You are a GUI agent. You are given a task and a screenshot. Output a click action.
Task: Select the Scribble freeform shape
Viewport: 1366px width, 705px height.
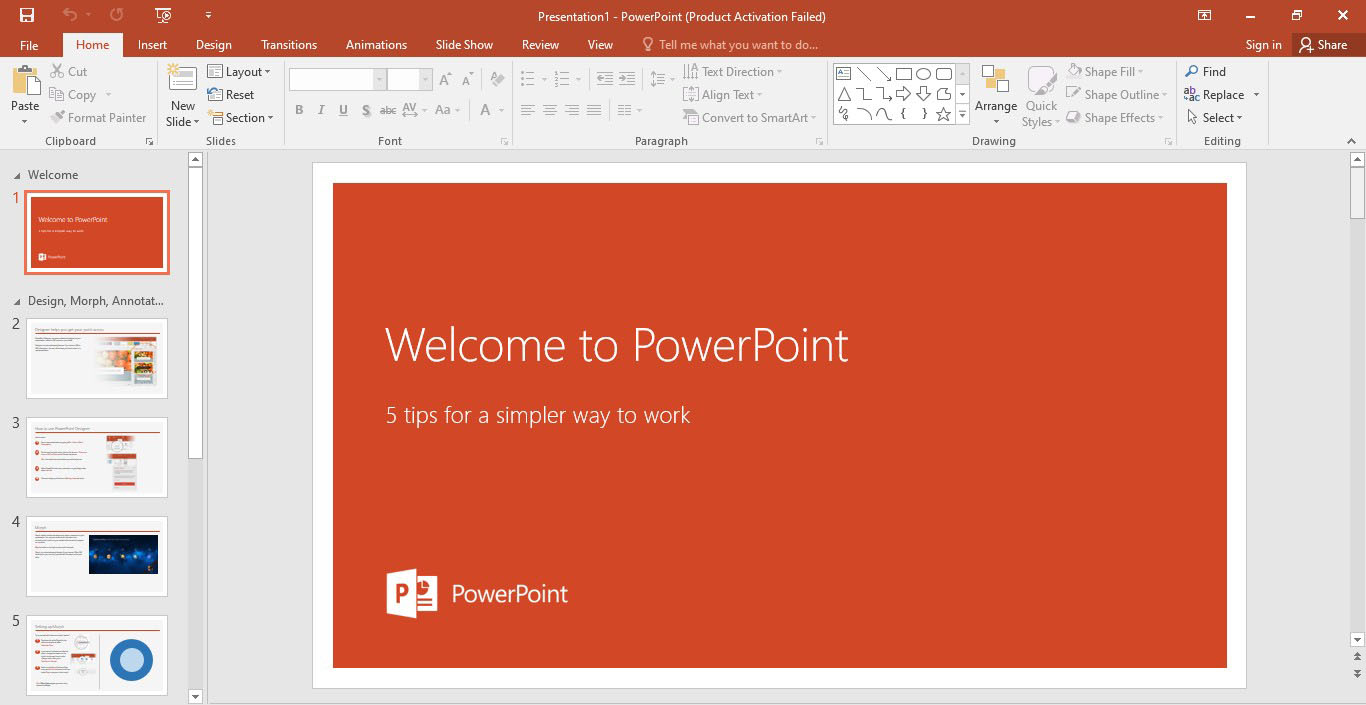(843, 114)
